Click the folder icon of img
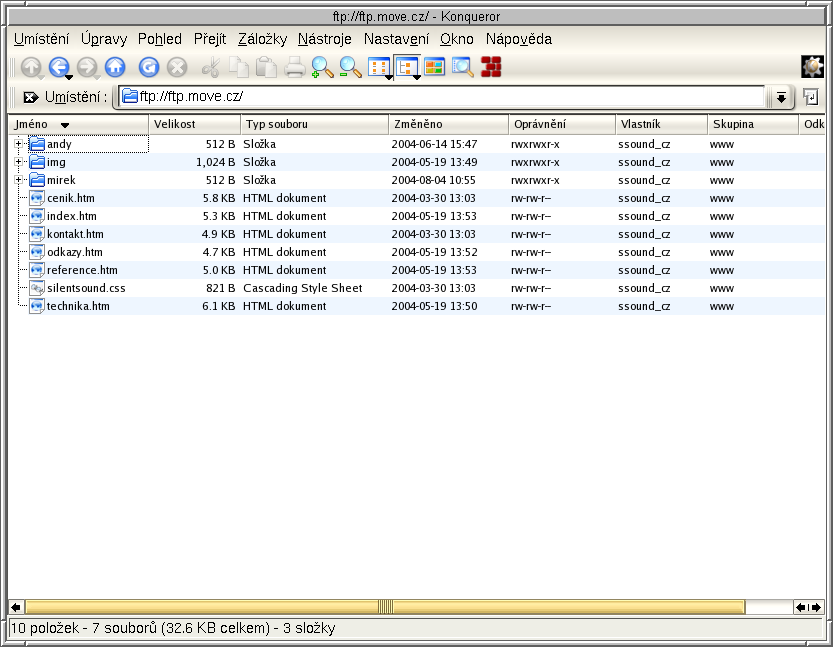Viewport: 833px width, 647px height. [x=37, y=162]
